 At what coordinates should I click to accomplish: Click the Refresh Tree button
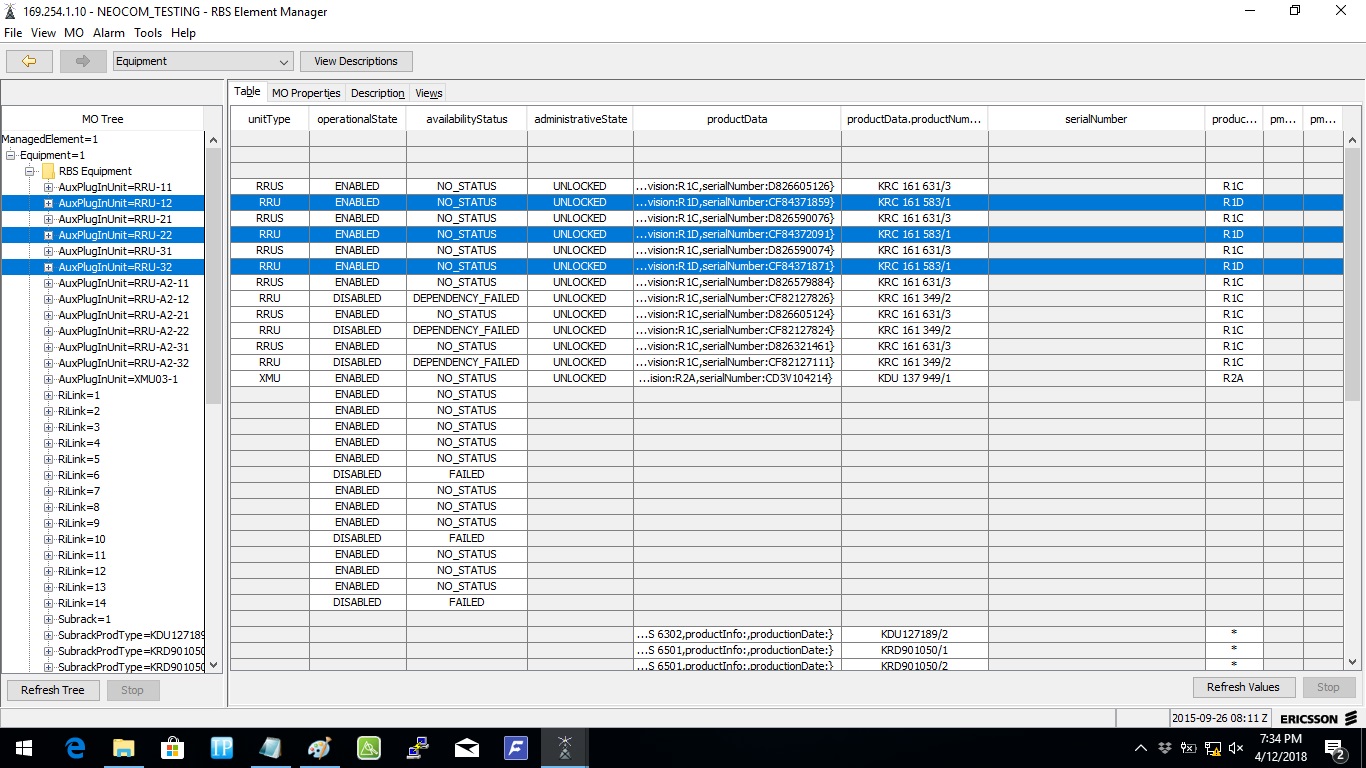(x=53, y=690)
